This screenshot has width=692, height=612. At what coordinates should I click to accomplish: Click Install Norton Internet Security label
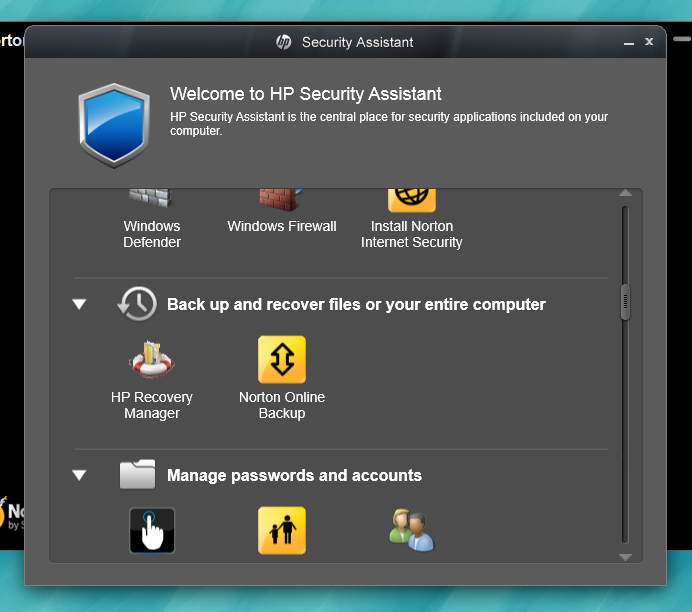(411, 234)
